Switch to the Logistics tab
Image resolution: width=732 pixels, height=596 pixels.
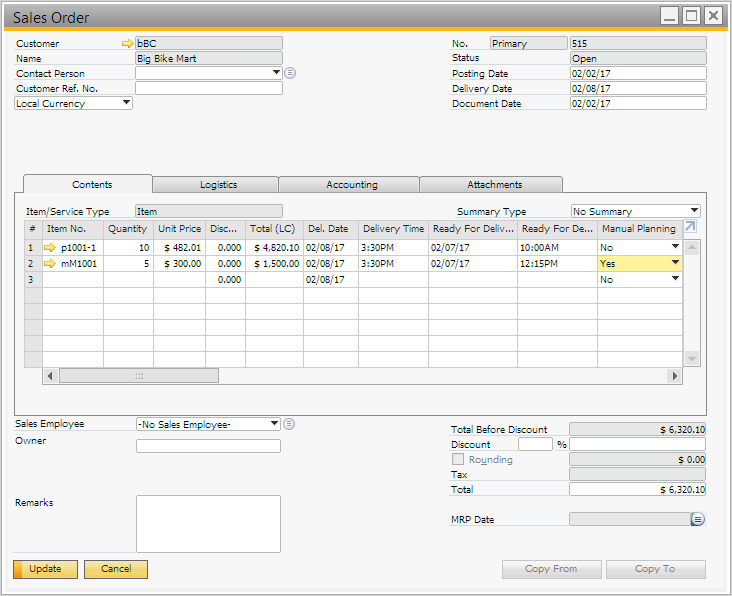218,185
